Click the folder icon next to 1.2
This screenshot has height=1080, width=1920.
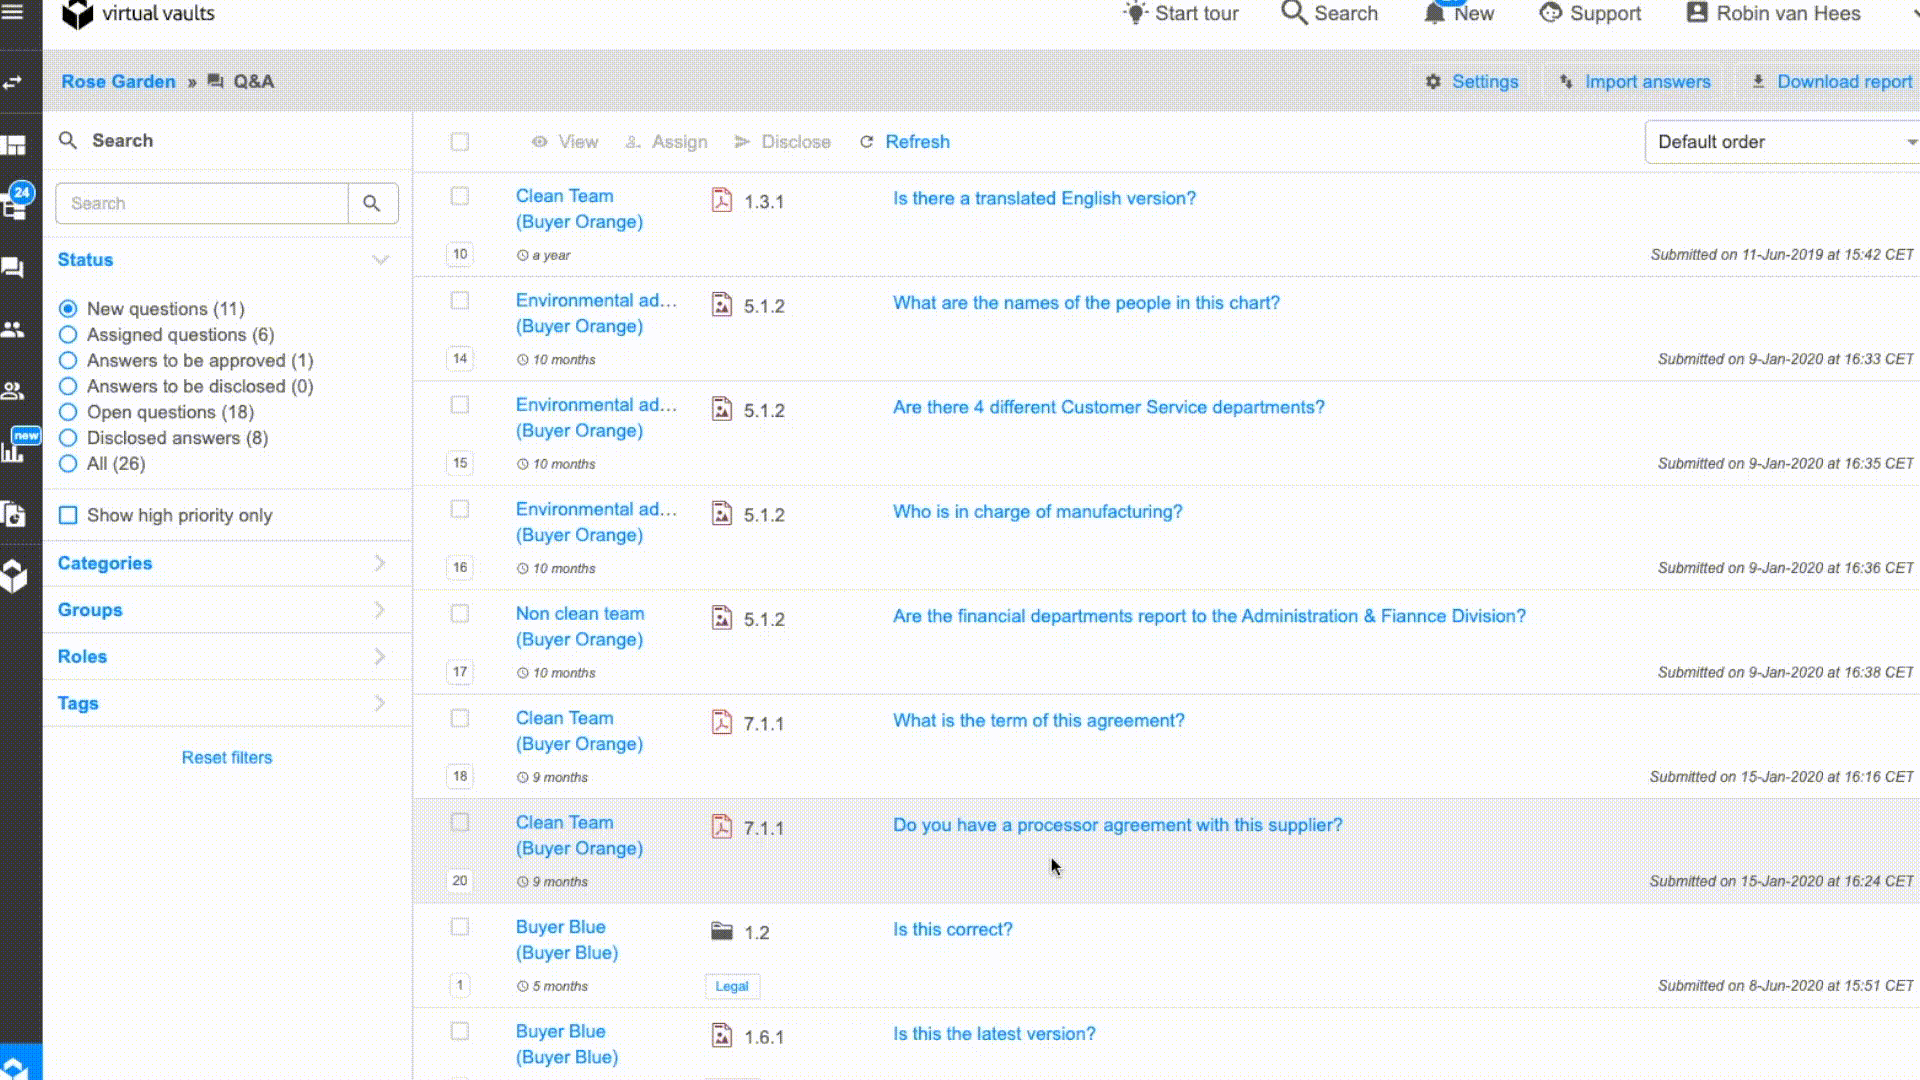(722, 932)
